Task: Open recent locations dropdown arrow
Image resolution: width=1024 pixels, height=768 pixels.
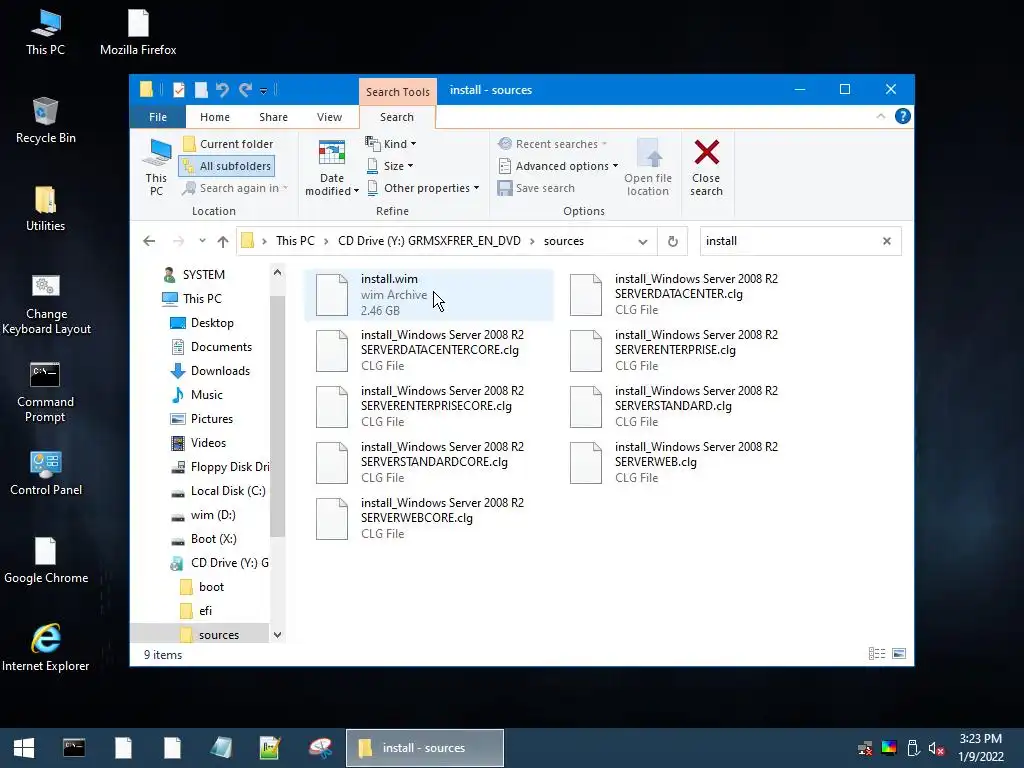Action: (x=202, y=241)
